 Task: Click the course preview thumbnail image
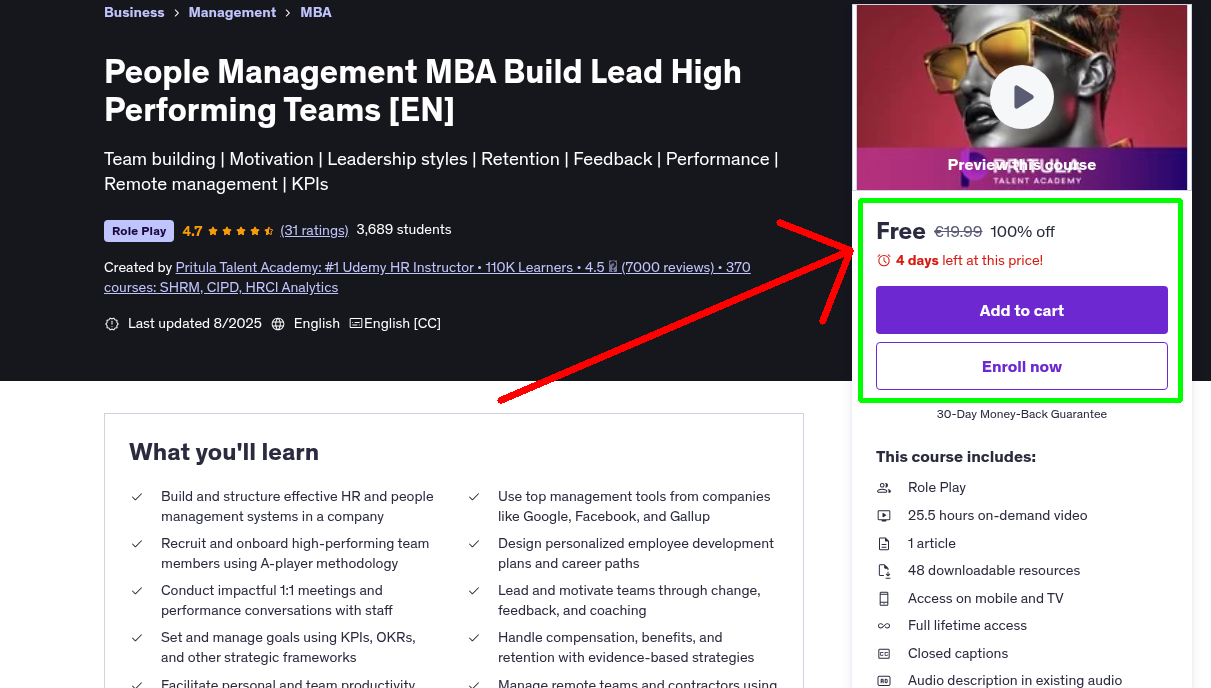pos(1022,97)
